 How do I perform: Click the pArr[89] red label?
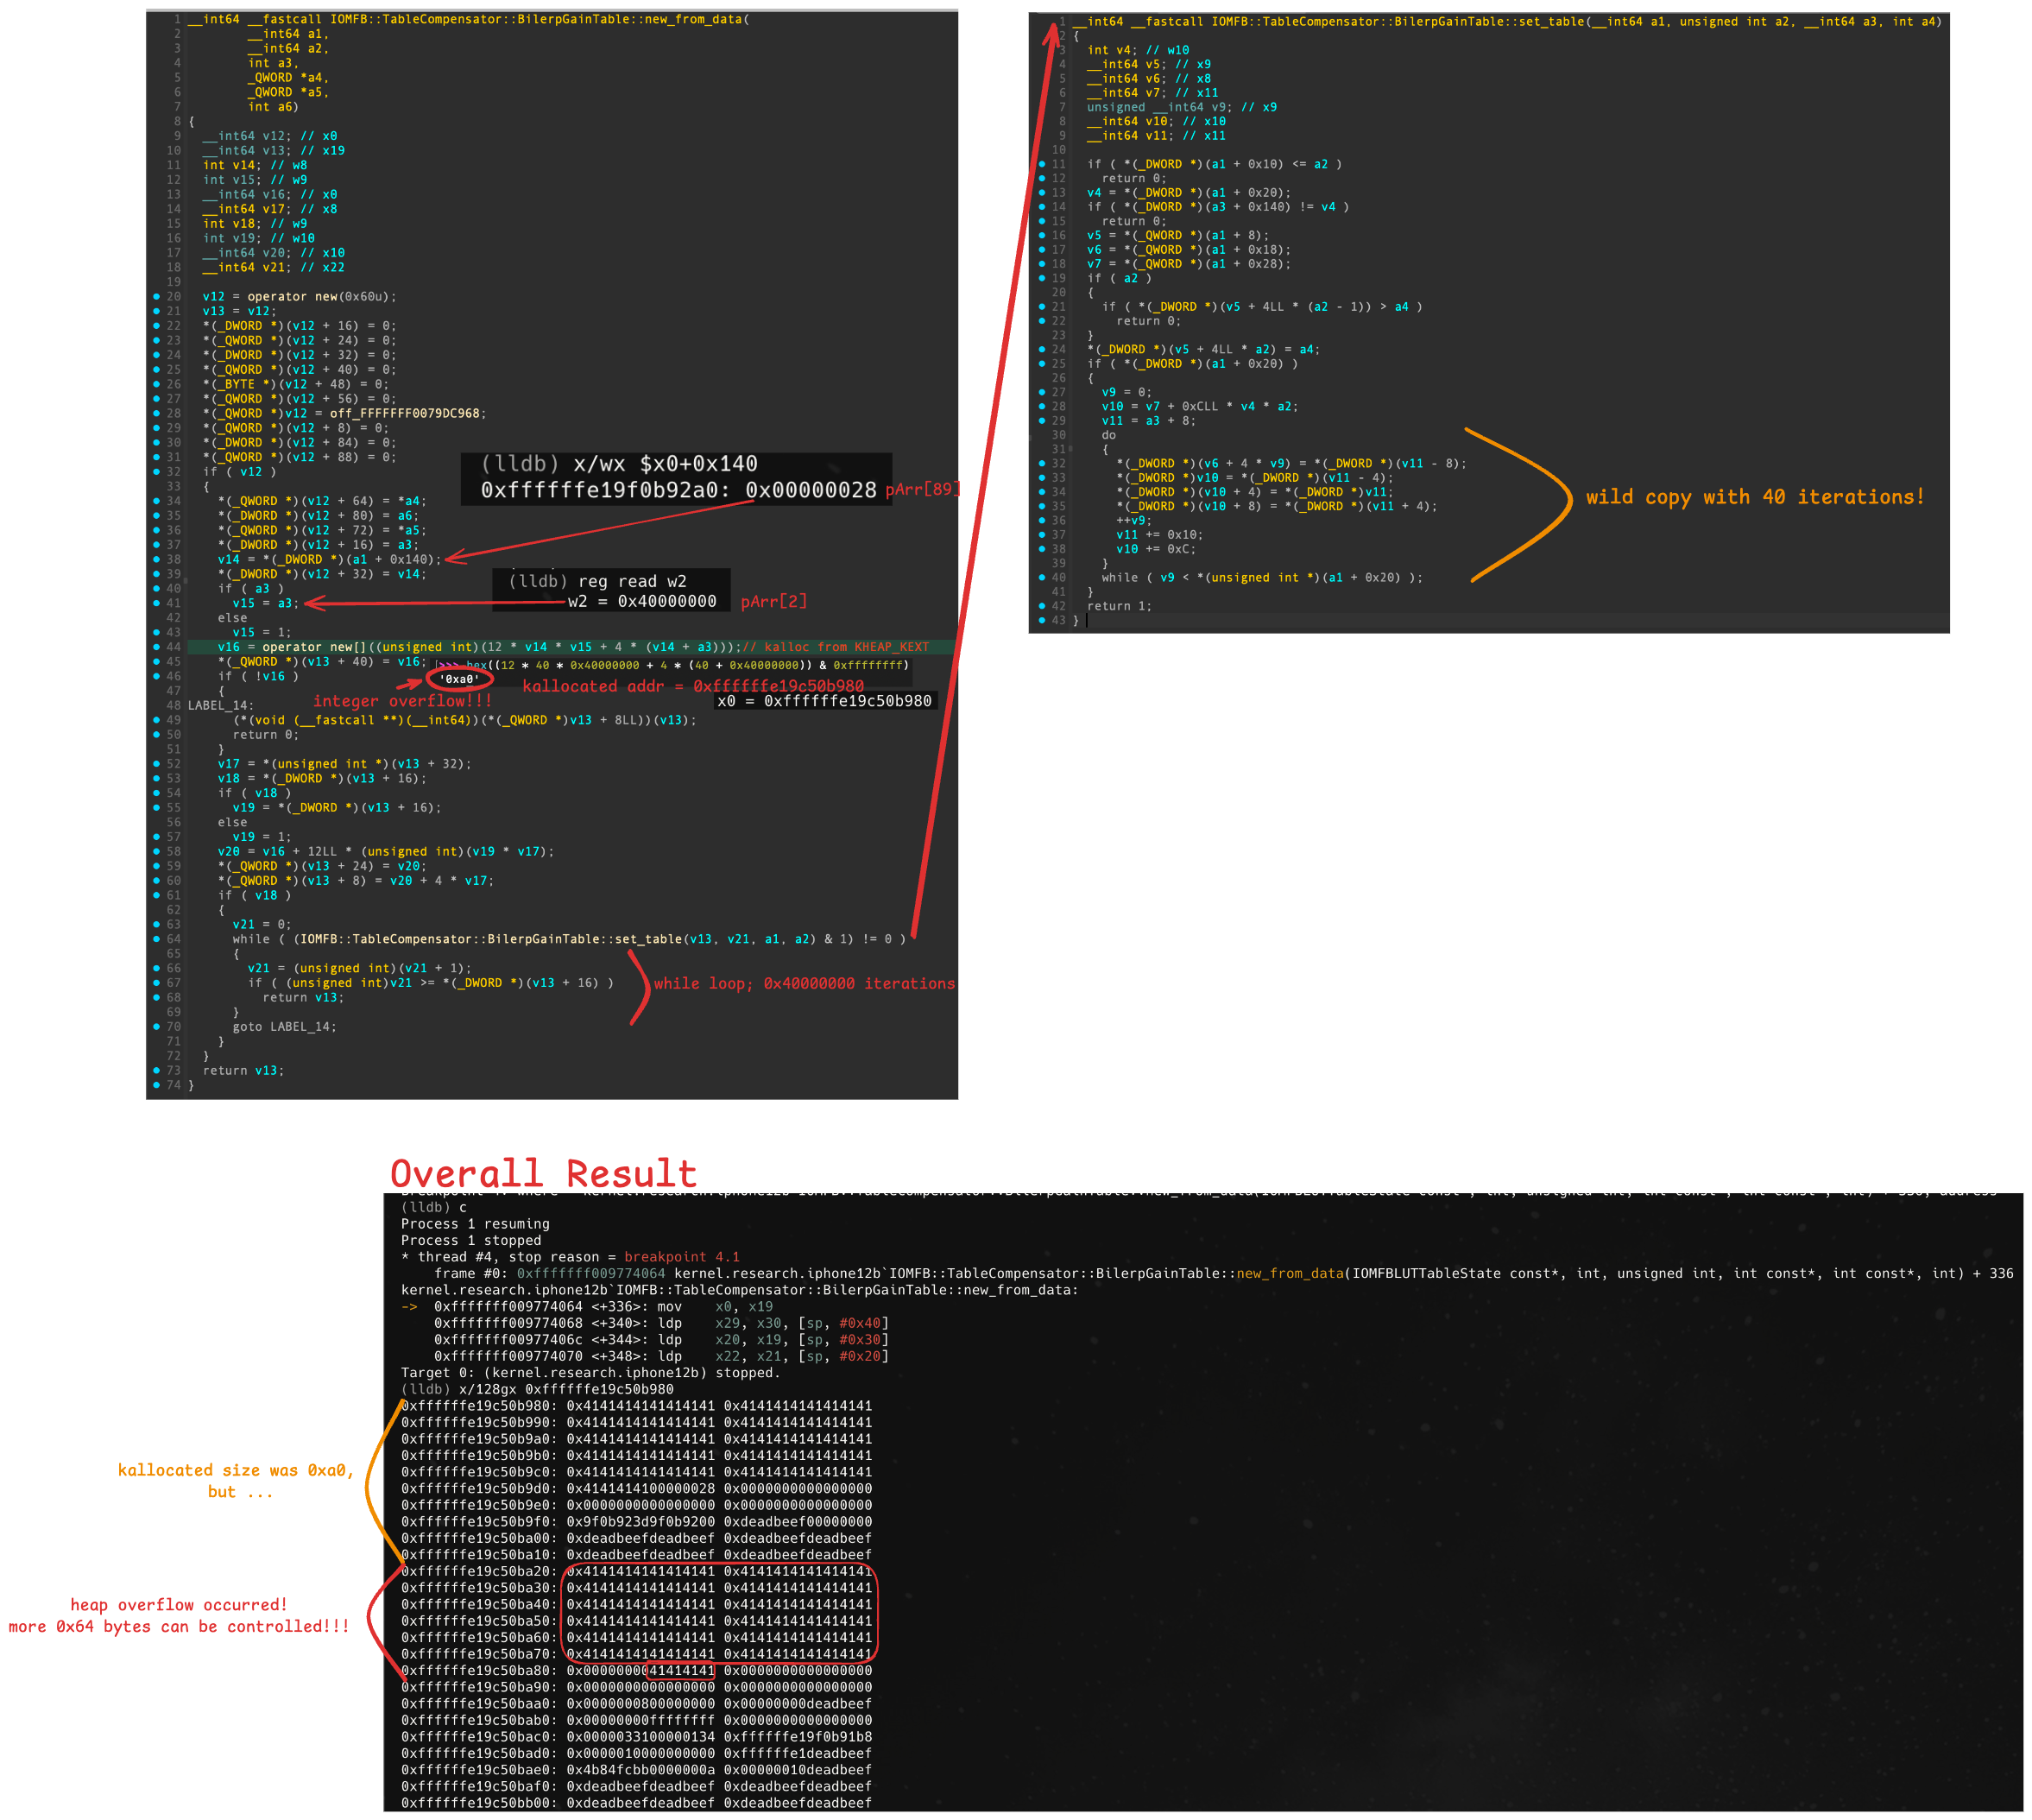coord(922,489)
